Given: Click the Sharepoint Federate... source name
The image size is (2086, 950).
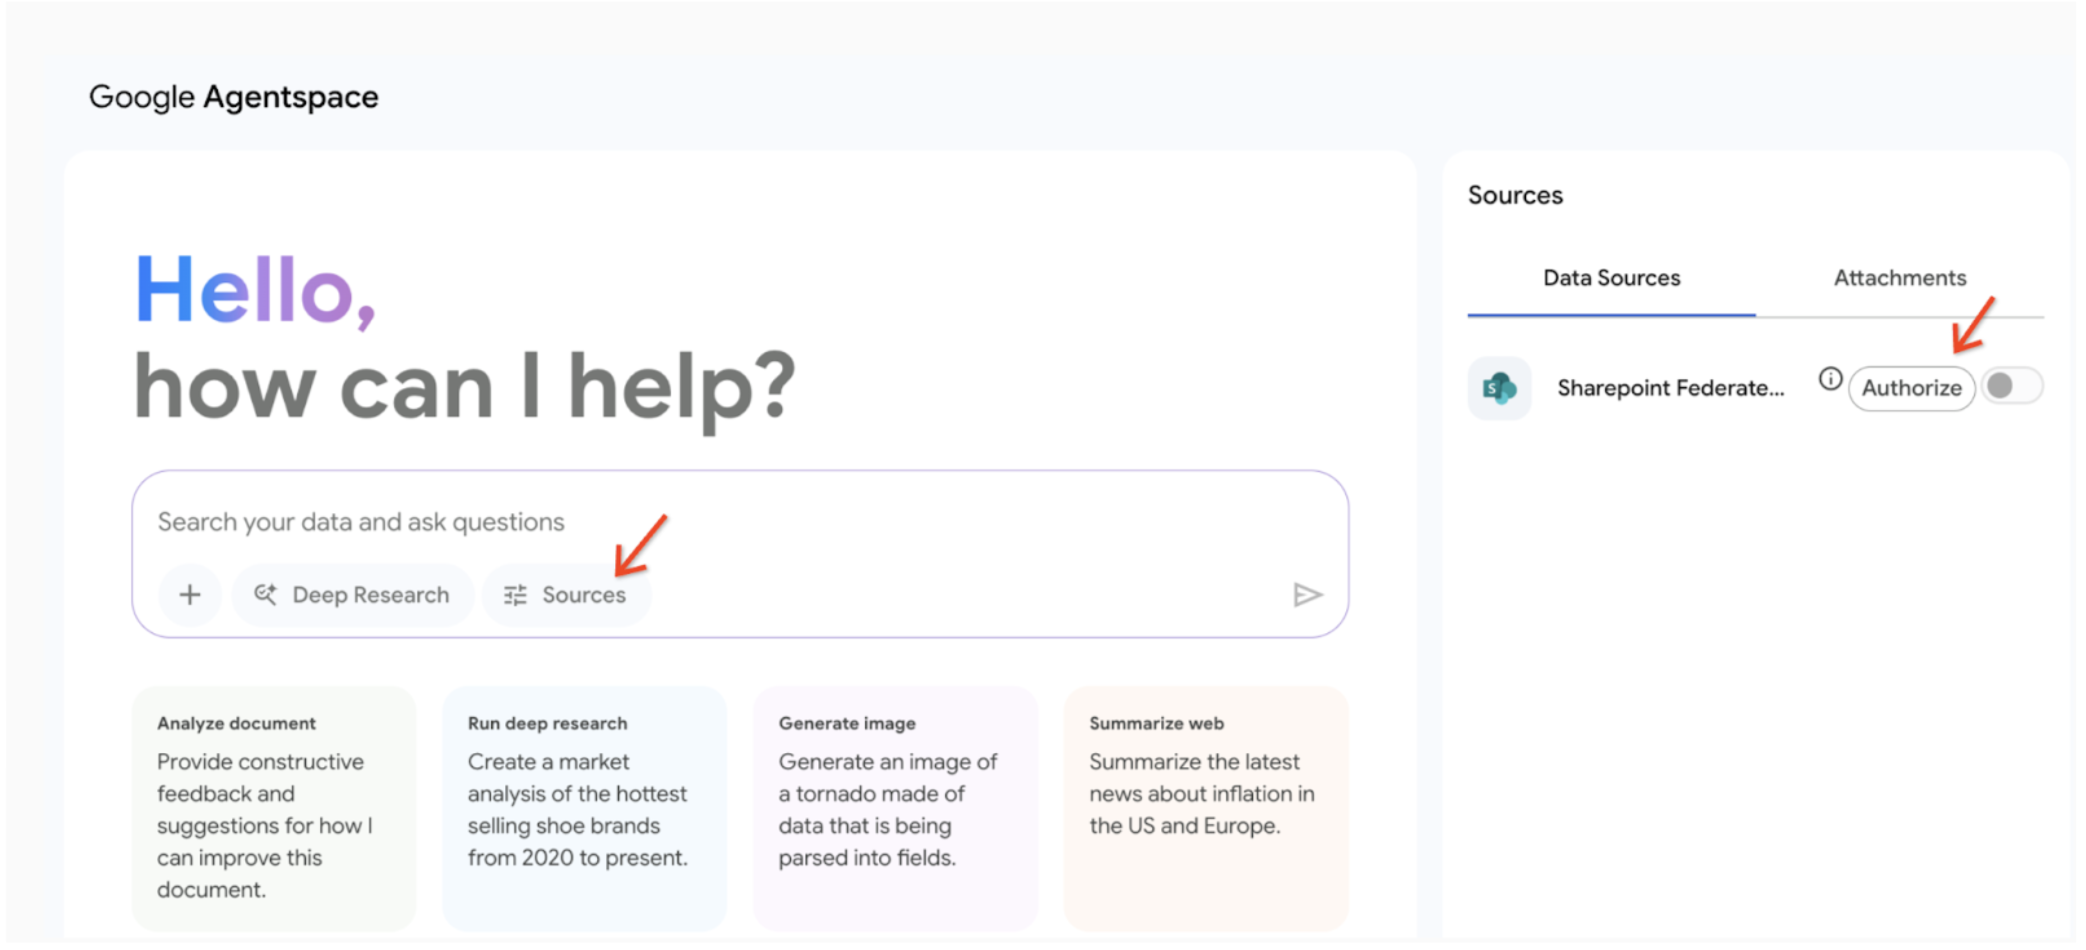Looking at the screenshot, I should tap(1670, 388).
